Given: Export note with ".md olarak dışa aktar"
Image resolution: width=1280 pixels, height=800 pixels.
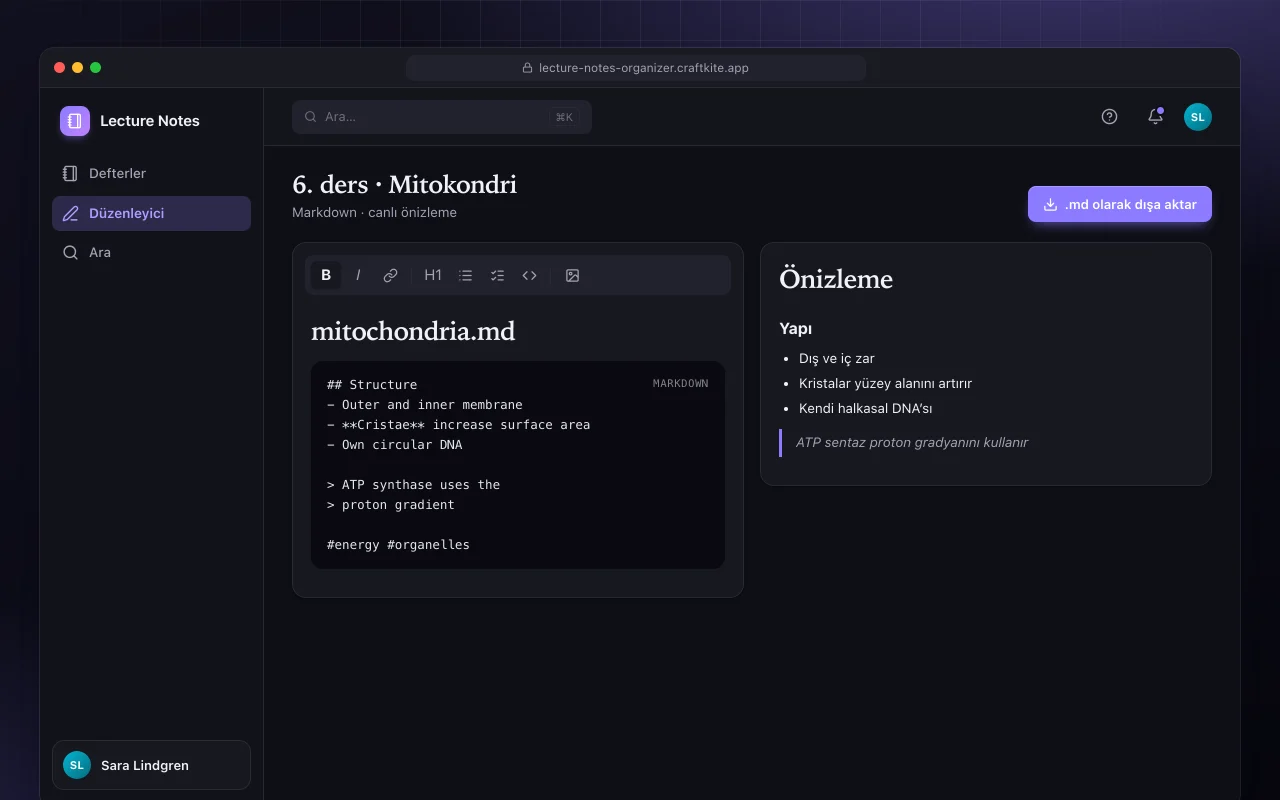Looking at the screenshot, I should click(x=1120, y=204).
